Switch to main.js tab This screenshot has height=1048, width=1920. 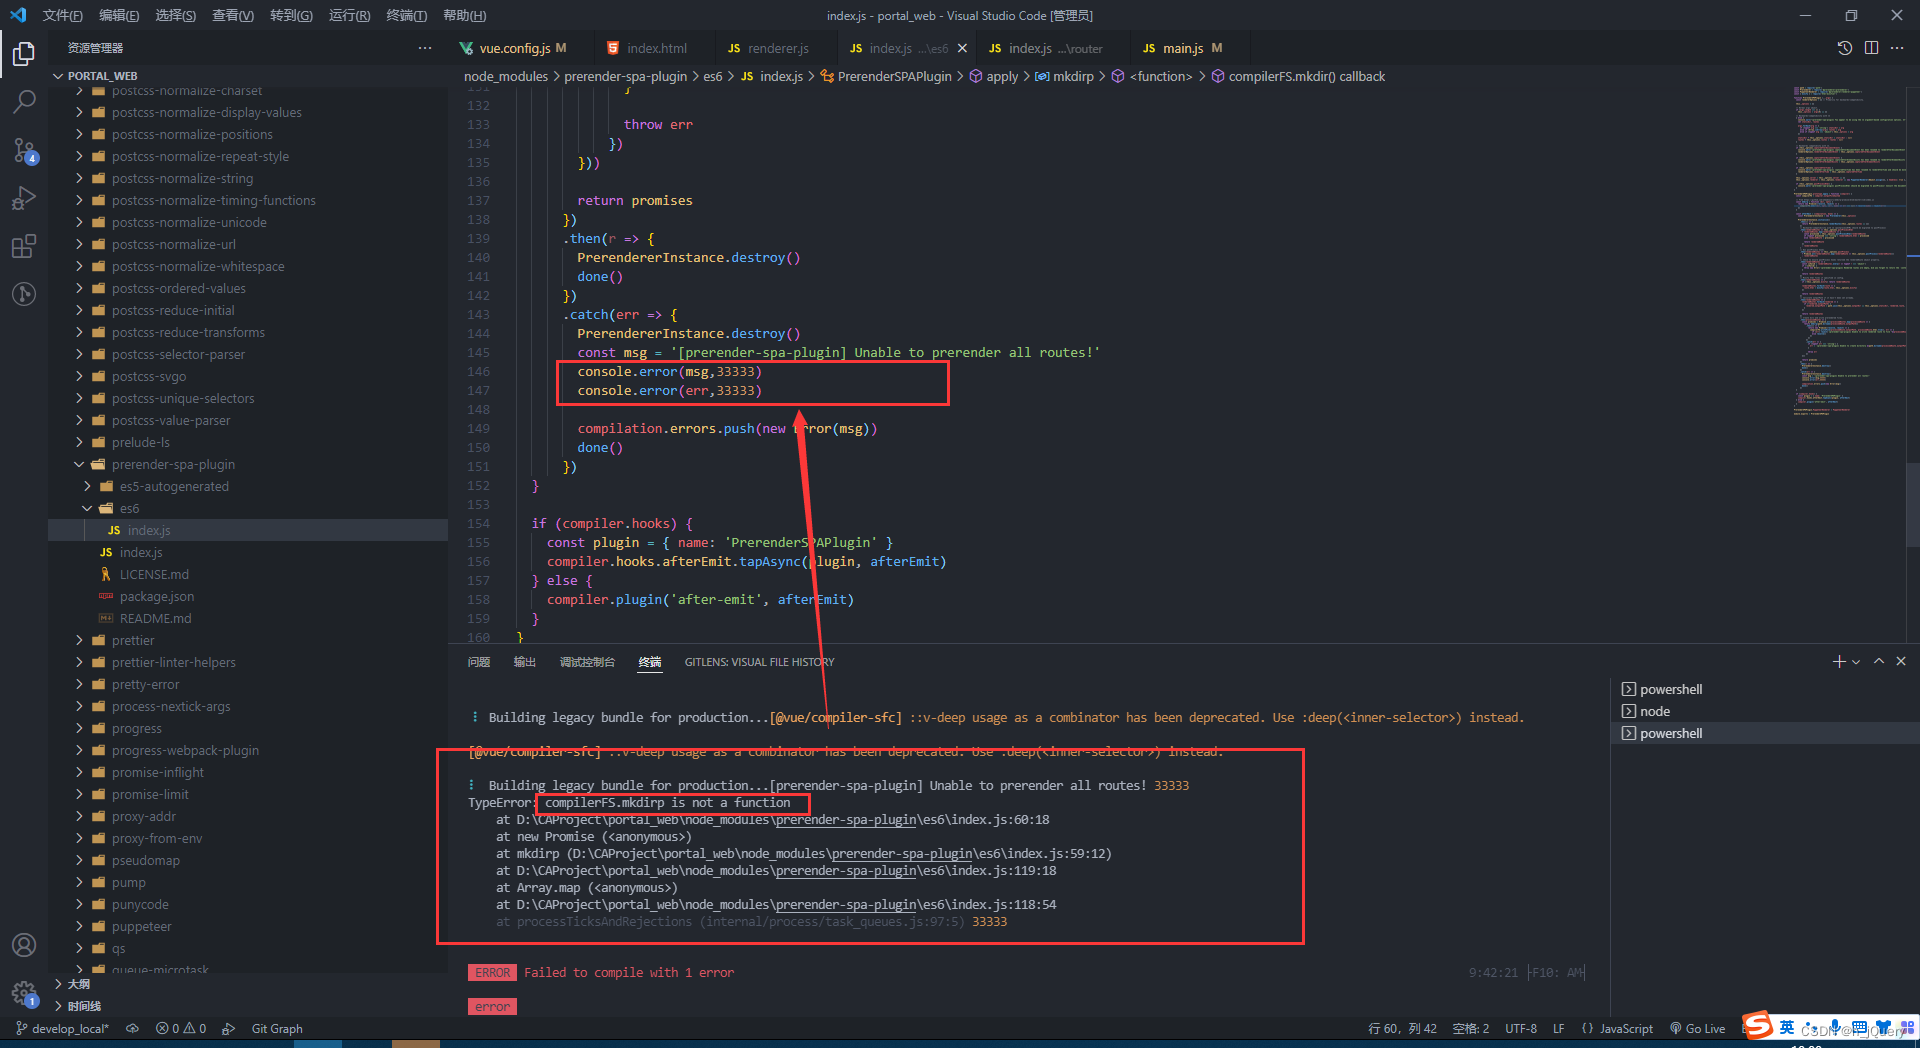click(1182, 48)
